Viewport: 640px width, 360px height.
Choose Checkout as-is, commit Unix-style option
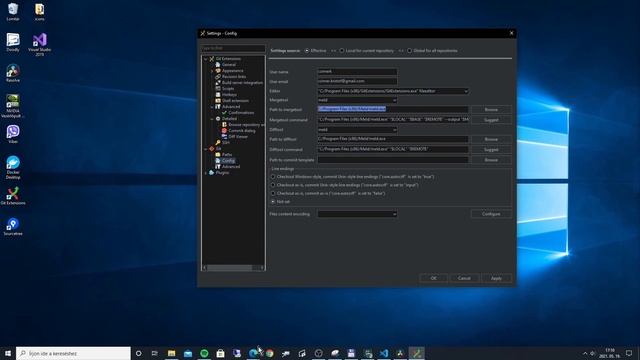click(273, 185)
